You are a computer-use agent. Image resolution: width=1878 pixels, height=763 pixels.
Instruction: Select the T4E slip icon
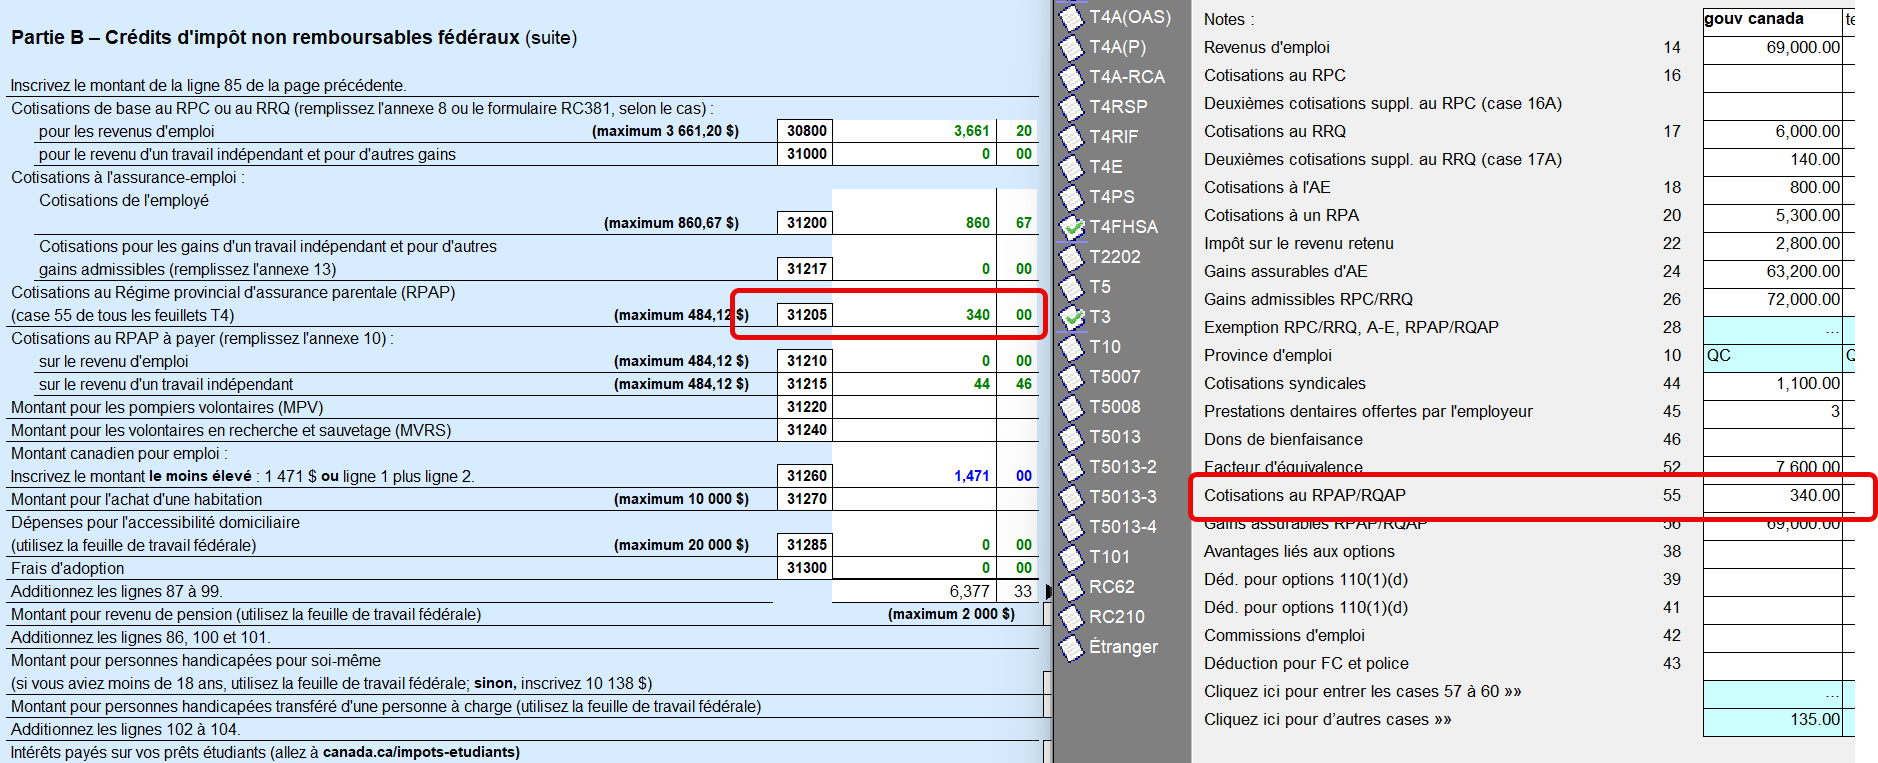[x=1072, y=167]
